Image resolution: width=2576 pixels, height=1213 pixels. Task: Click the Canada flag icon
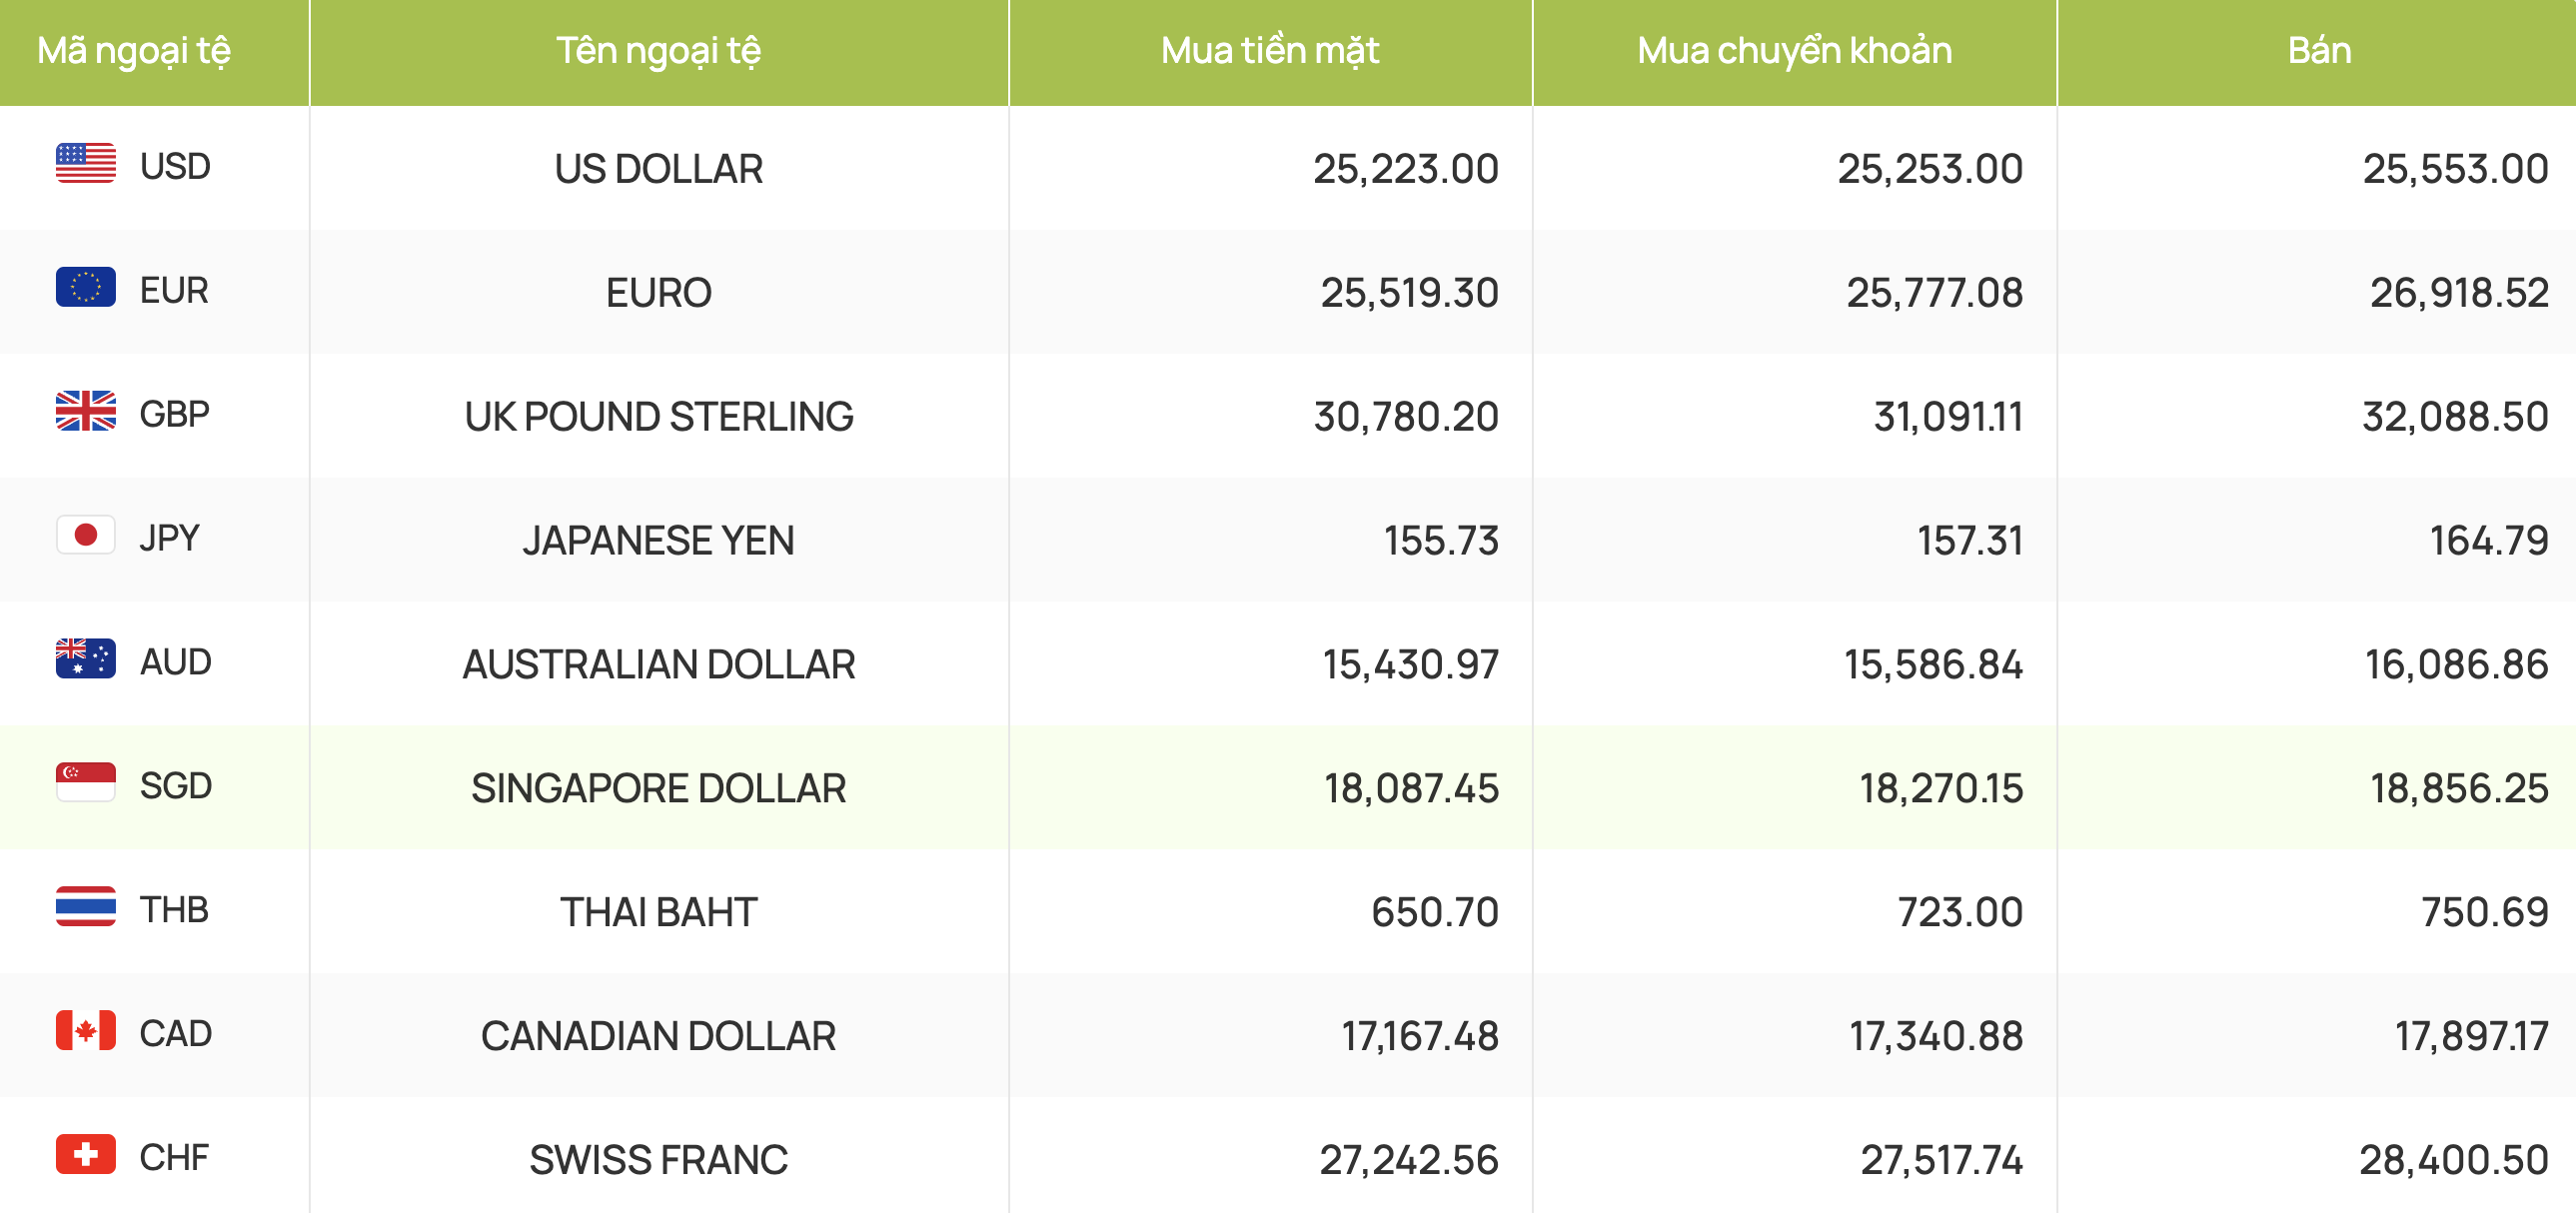[86, 1032]
